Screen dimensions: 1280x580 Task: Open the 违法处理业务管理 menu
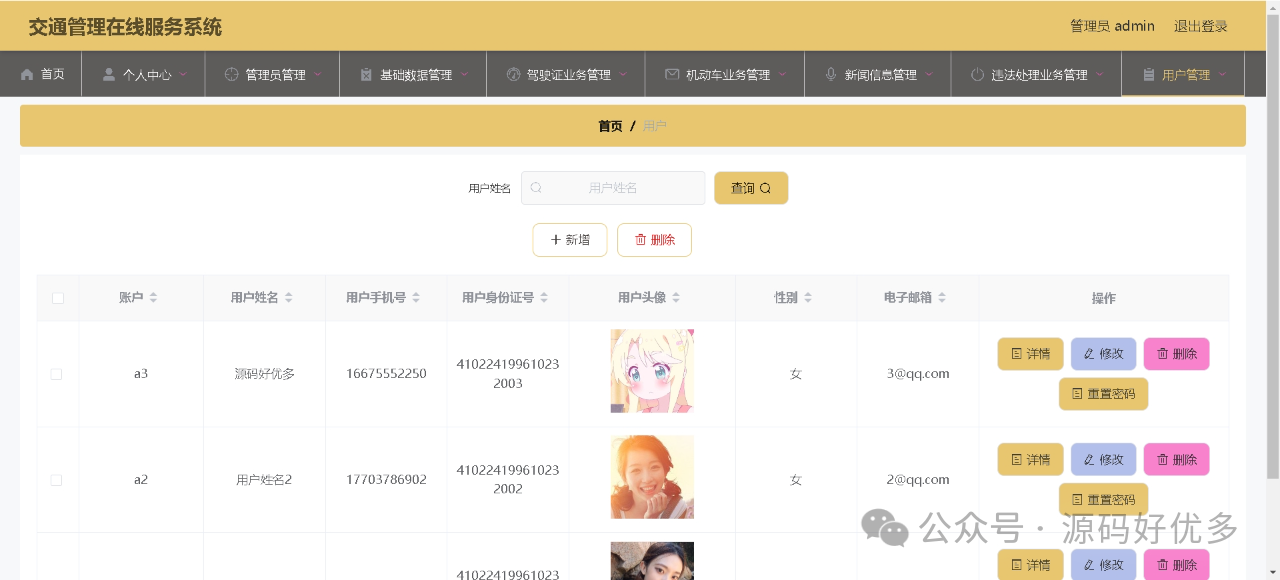[x=1036, y=74]
